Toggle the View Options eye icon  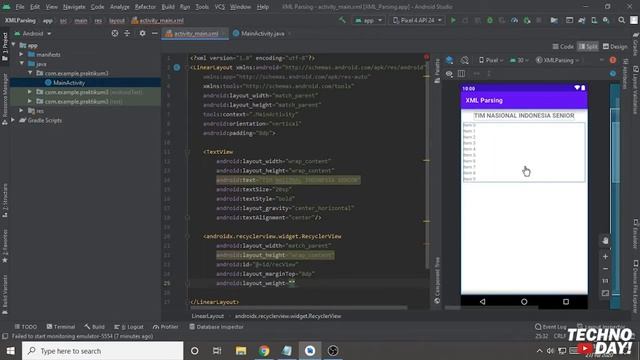click(x=449, y=73)
